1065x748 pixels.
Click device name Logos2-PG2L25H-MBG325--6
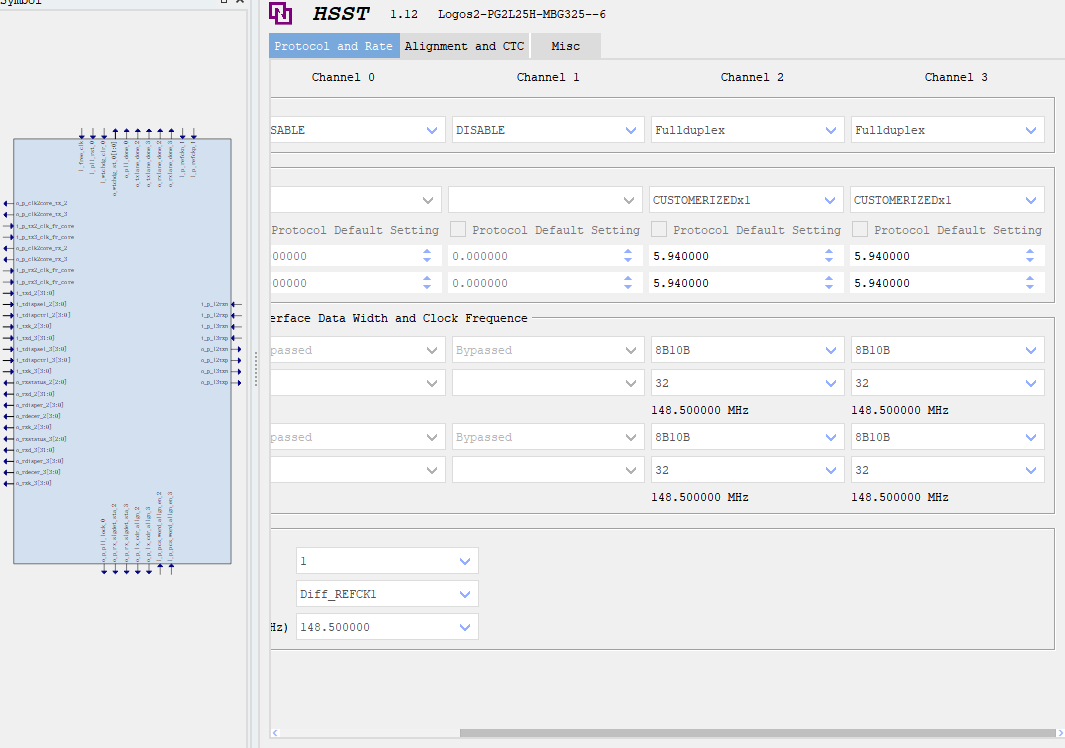[x=522, y=14]
